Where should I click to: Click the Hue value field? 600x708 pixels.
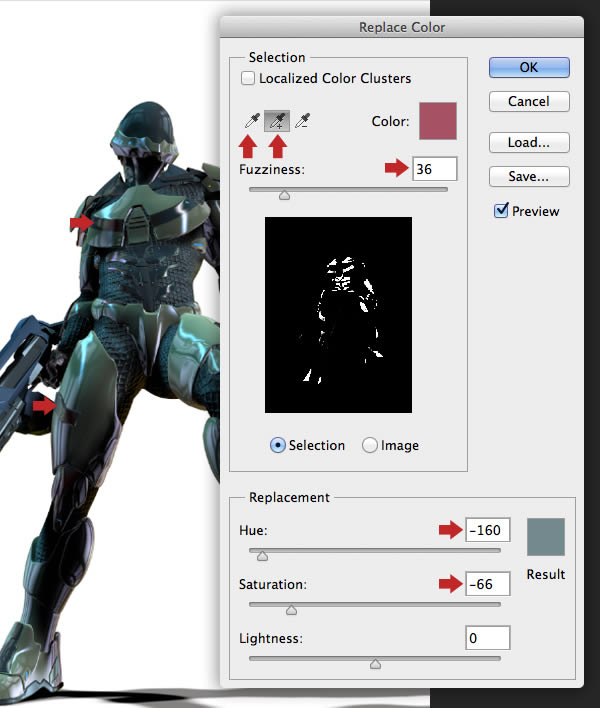pos(488,530)
